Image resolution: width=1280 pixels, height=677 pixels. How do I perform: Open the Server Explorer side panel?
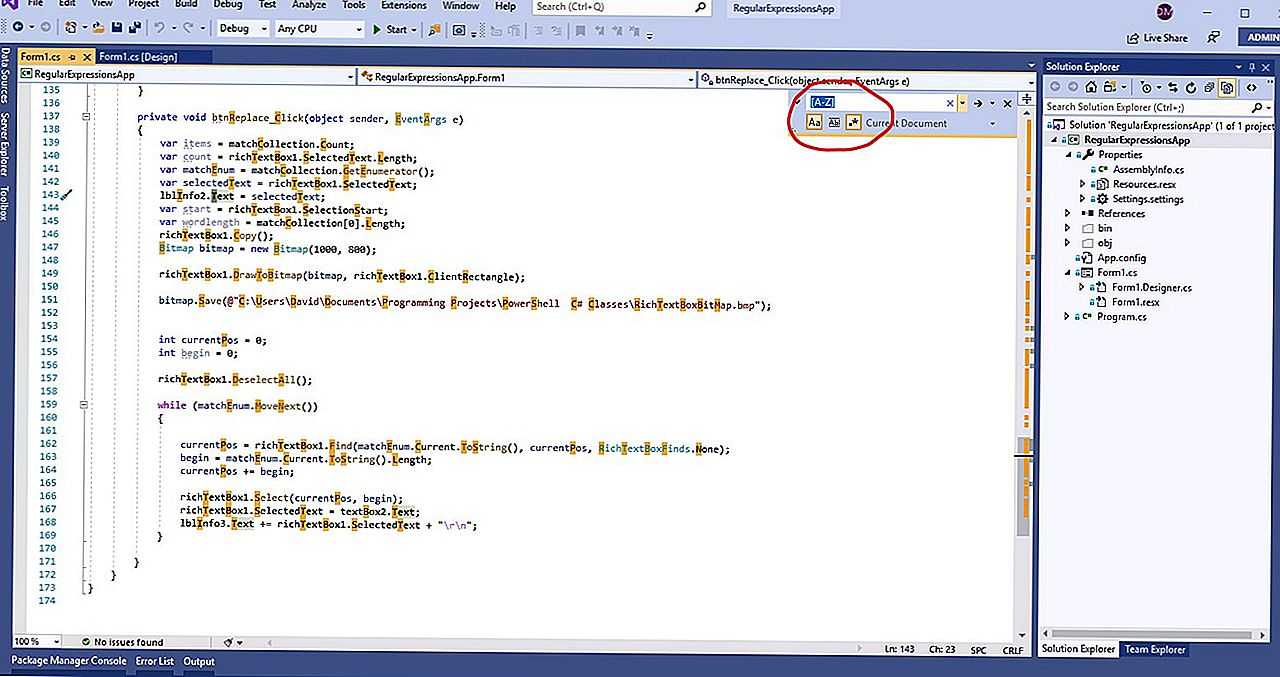[6, 143]
